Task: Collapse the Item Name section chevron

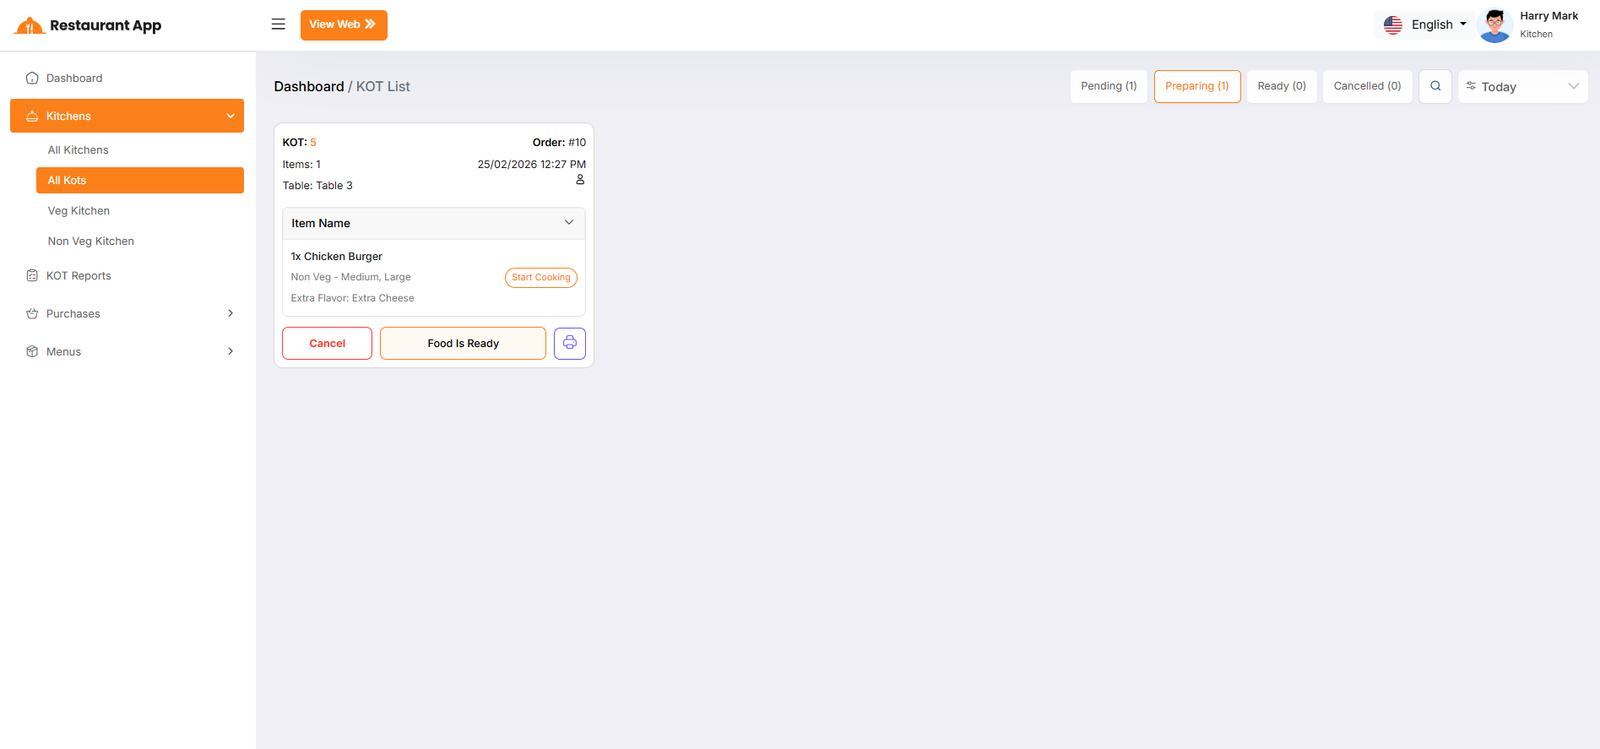Action: [569, 223]
